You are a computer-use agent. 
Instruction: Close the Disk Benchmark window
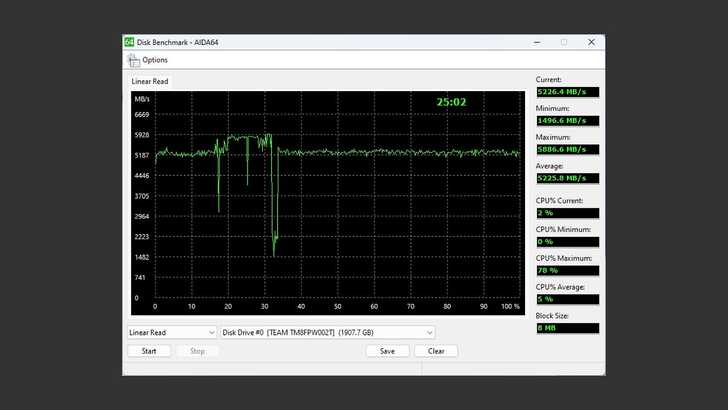[591, 42]
